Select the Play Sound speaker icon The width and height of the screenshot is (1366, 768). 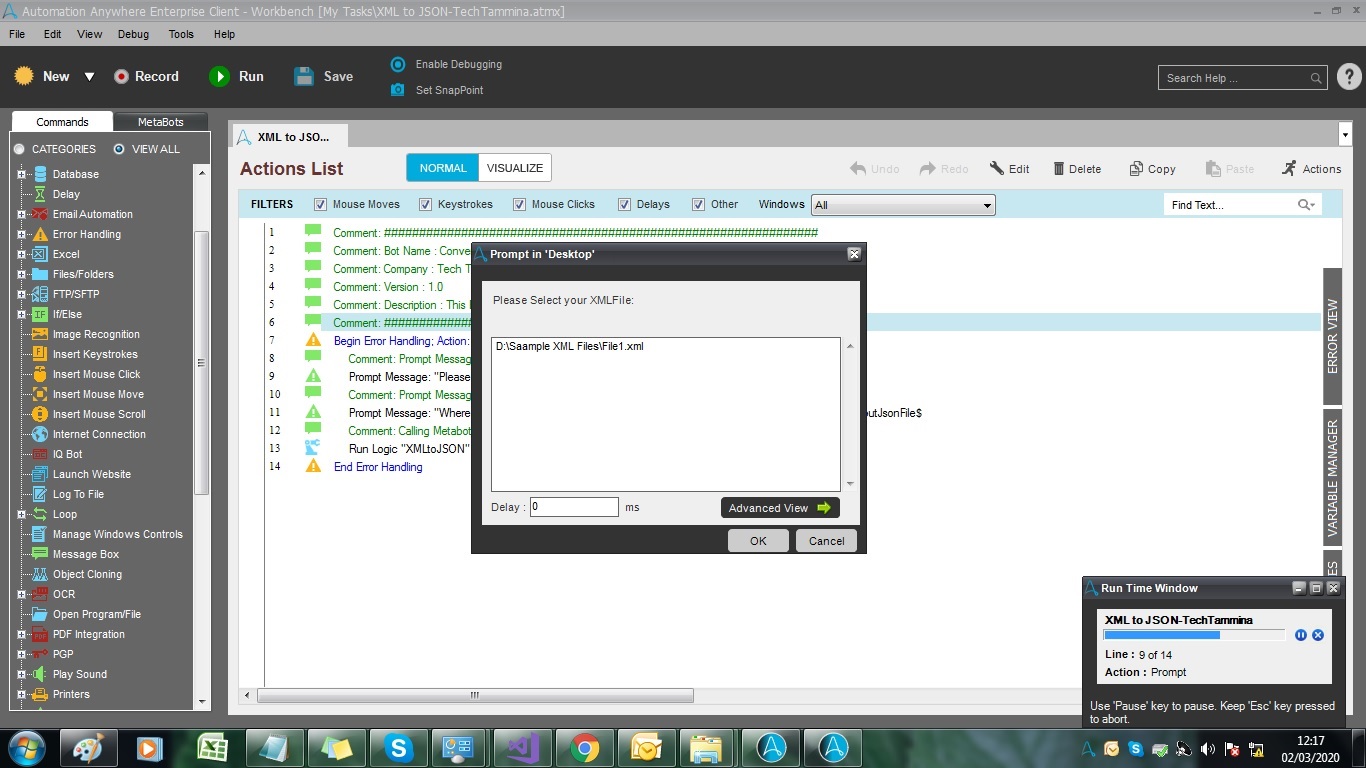pyautogui.click(x=40, y=674)
